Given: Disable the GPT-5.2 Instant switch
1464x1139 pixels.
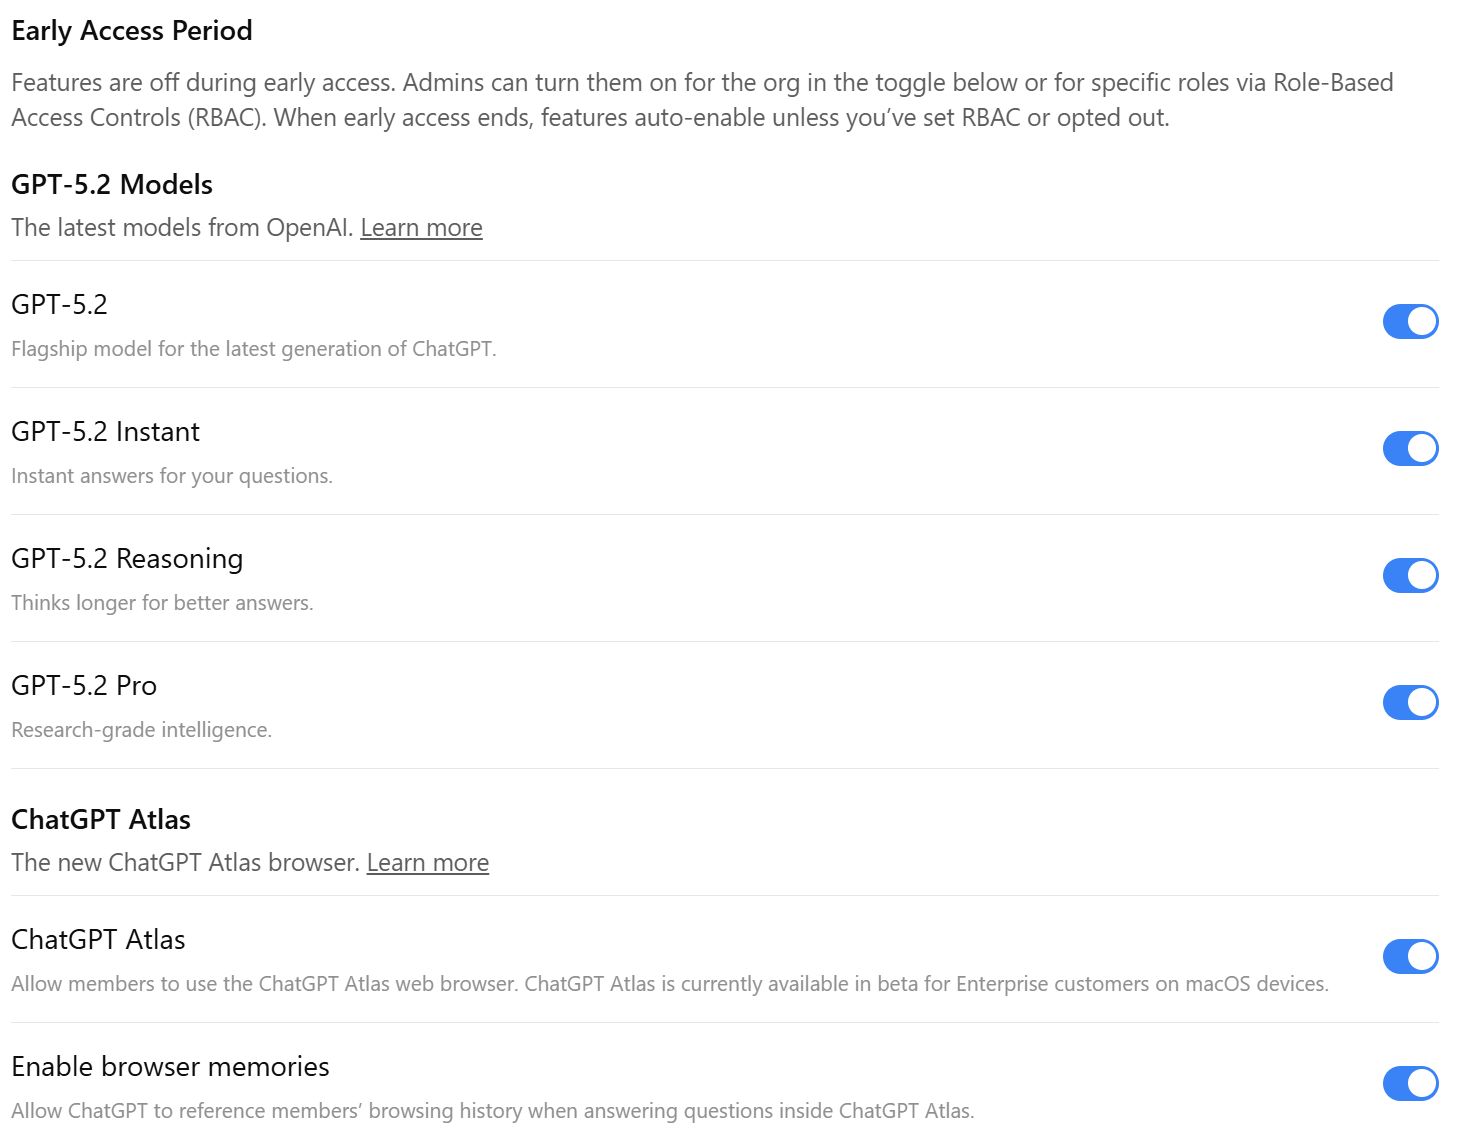Looking at the screenshot, I should [1410, 449].
